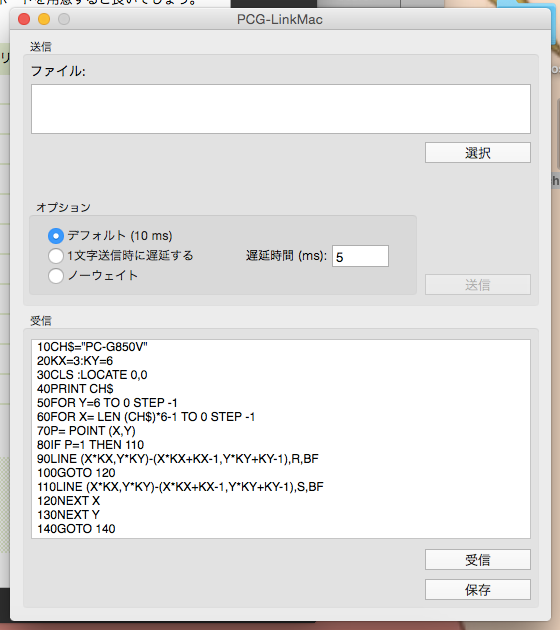Click the line 10CH$="PC-G850V"
Screen dimensions: 560x630
tap(92, 347)
